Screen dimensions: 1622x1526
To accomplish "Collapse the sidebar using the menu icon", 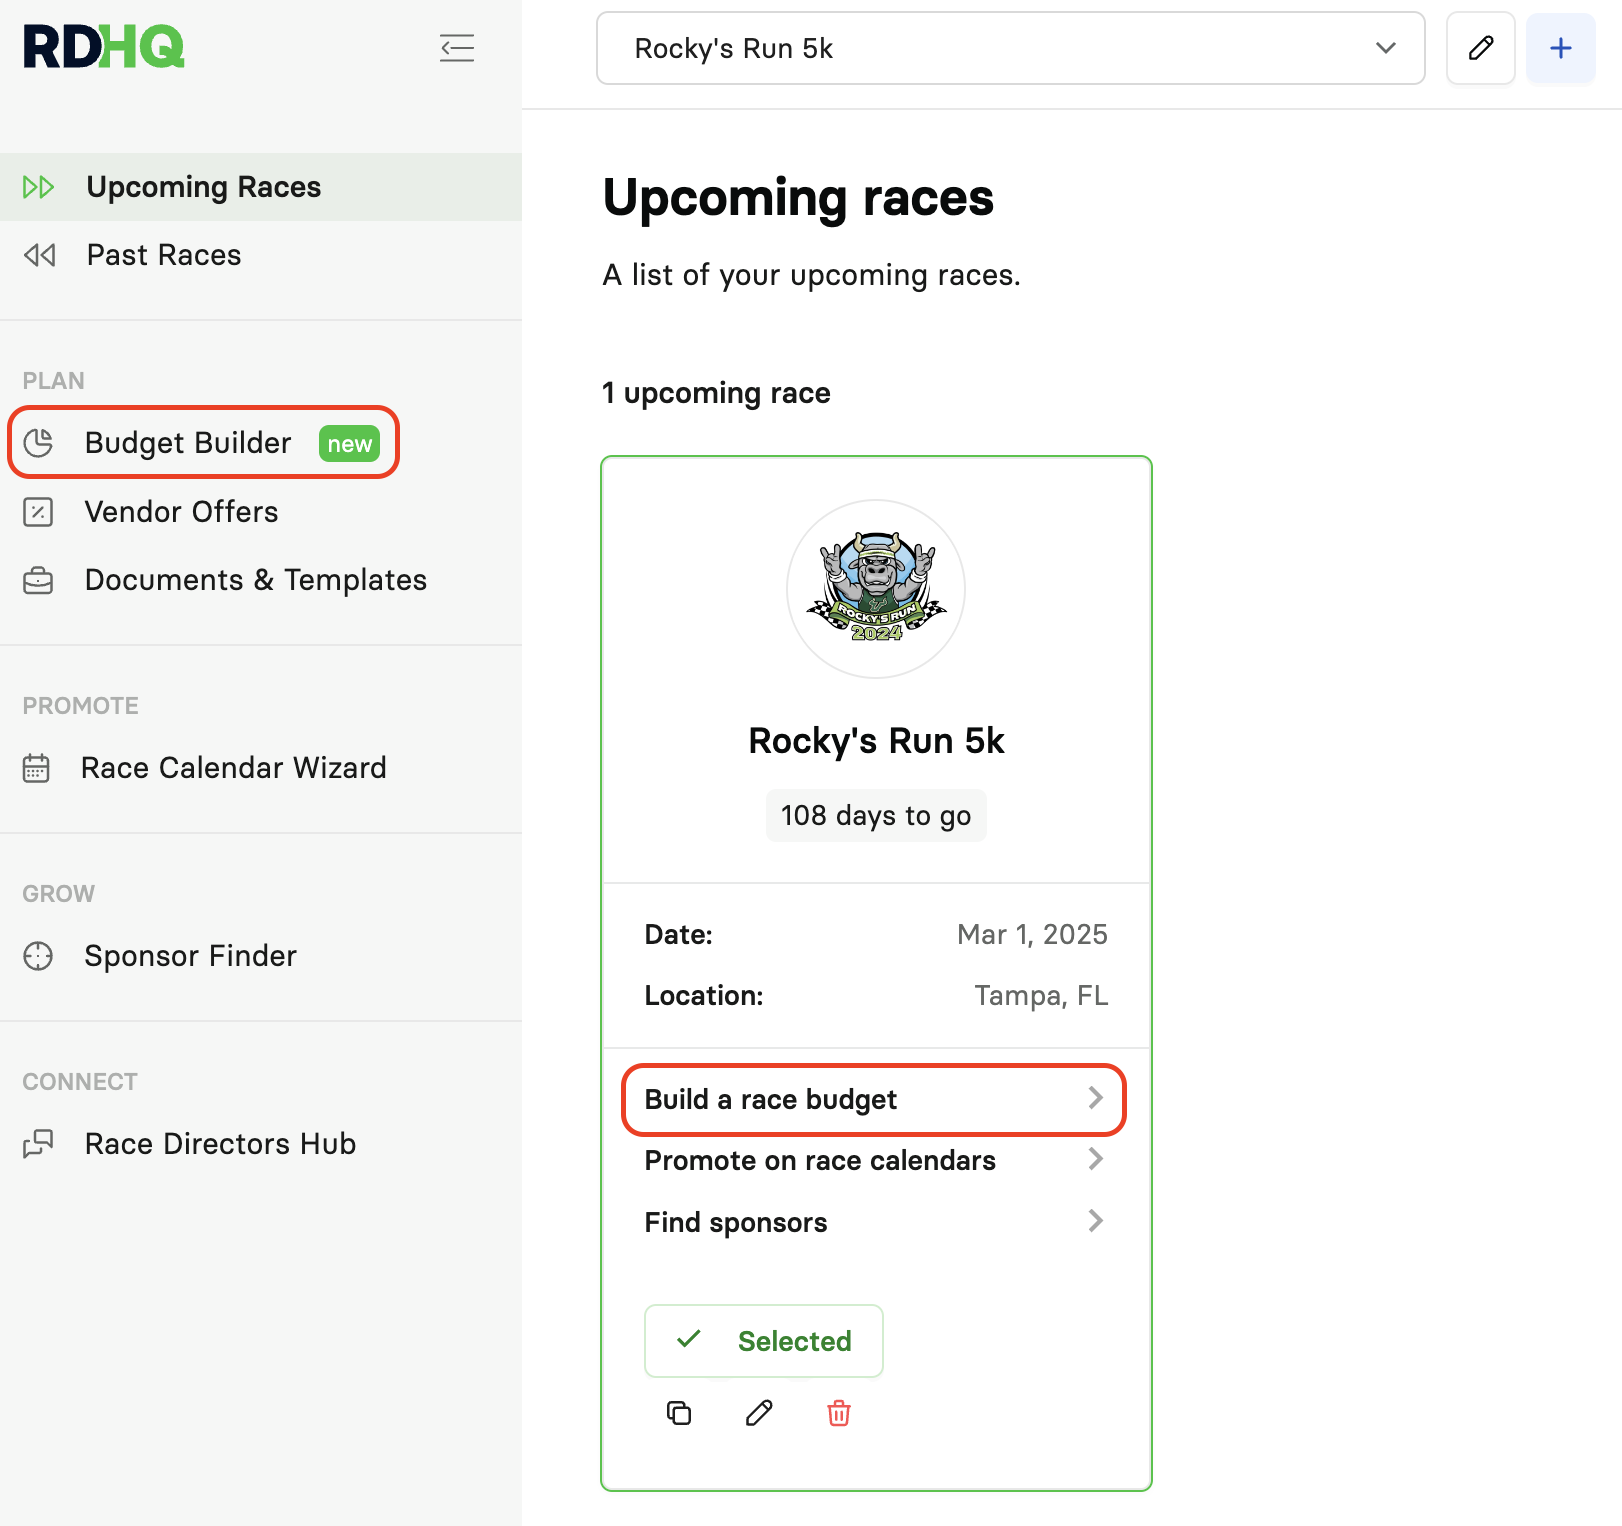I will pos(457,47).
